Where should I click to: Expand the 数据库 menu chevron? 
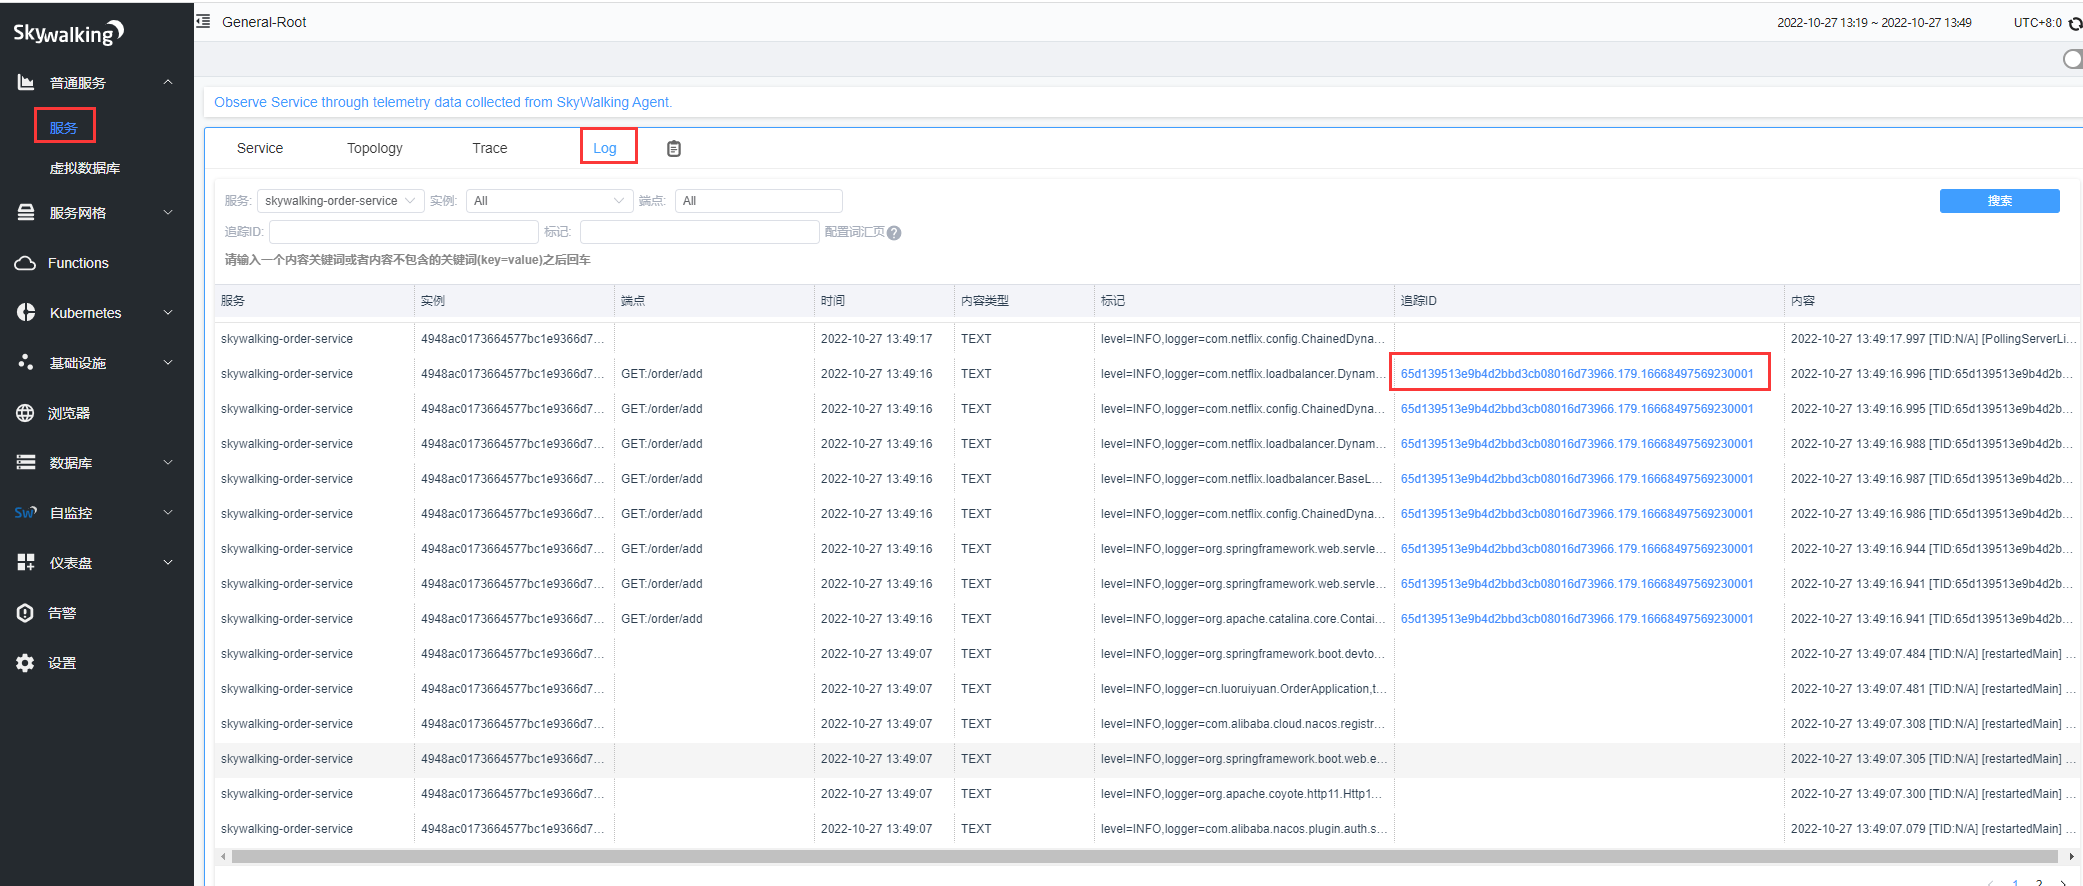[168, 462]
